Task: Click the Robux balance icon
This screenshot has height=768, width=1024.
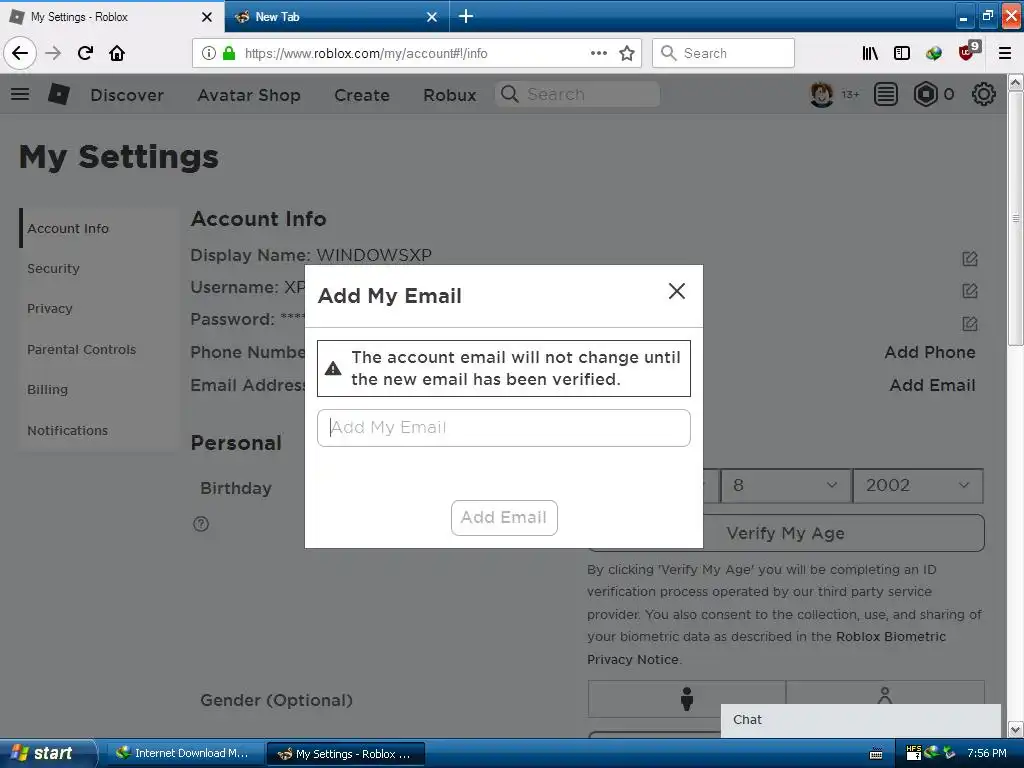Action: (x=925, y=95)
